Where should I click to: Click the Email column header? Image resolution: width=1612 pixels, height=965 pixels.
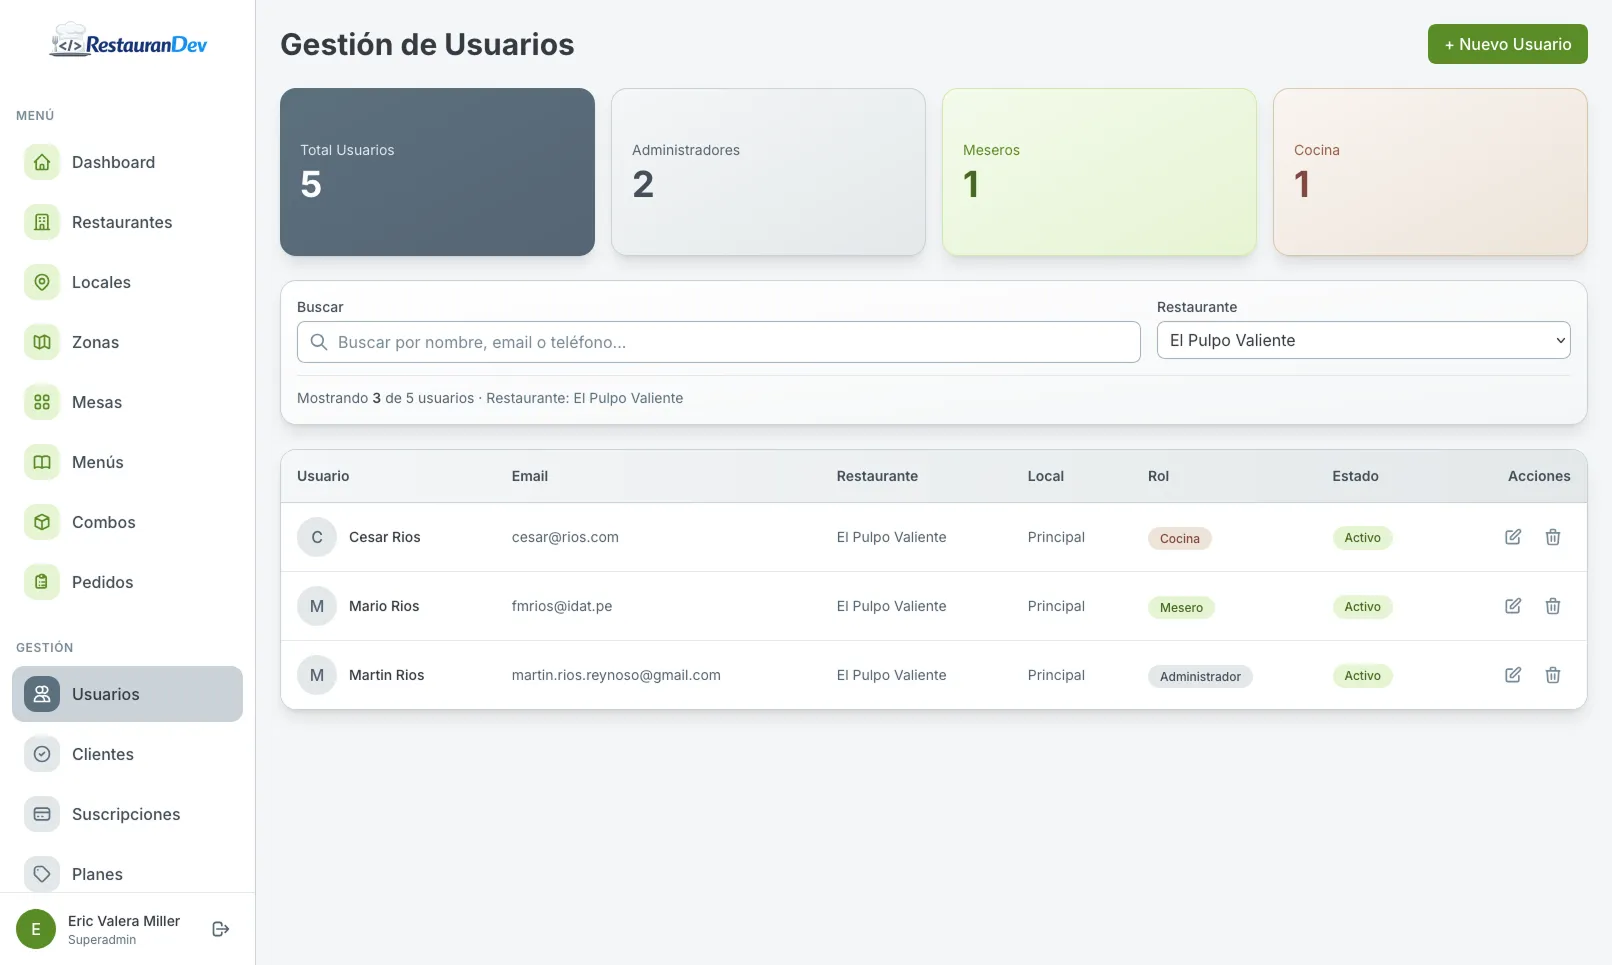(x=530, y=476)
